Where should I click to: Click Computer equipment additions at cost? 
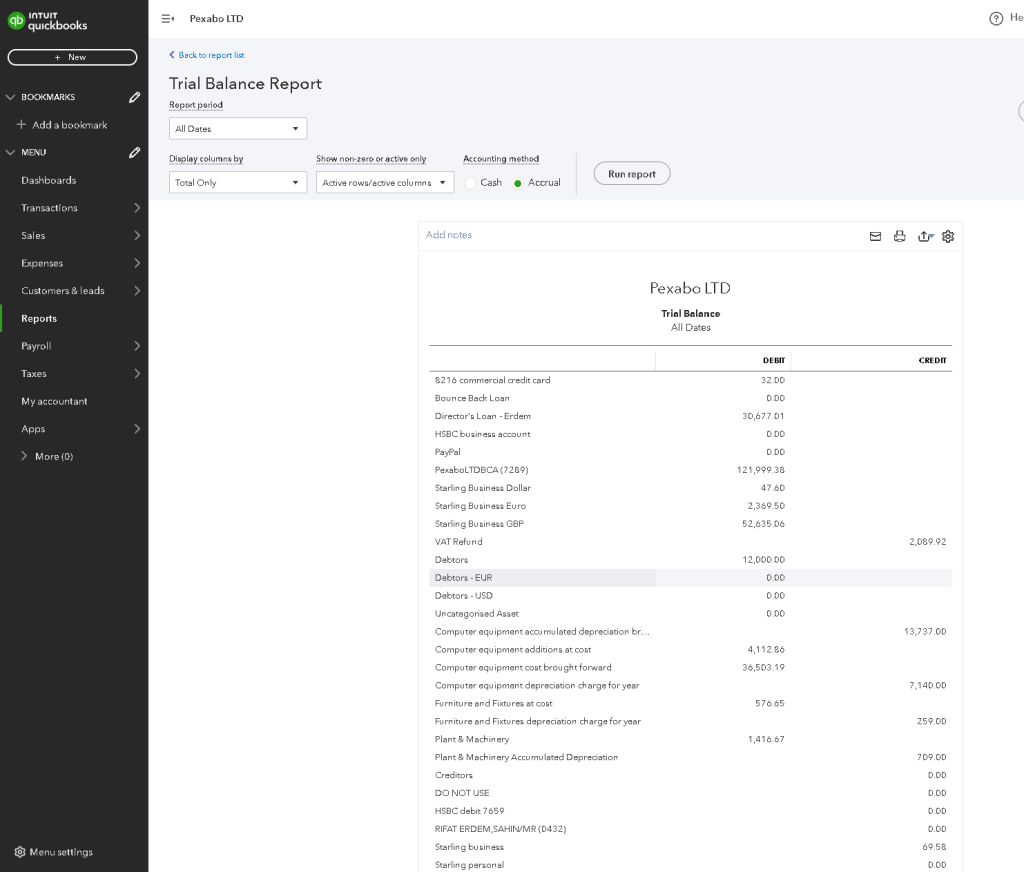click(513, 649)
